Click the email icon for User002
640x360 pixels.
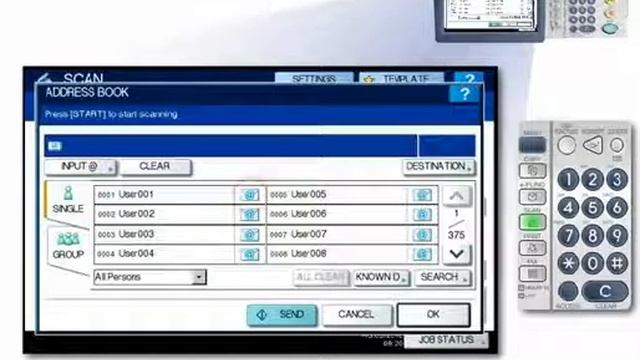pos(249,214)
